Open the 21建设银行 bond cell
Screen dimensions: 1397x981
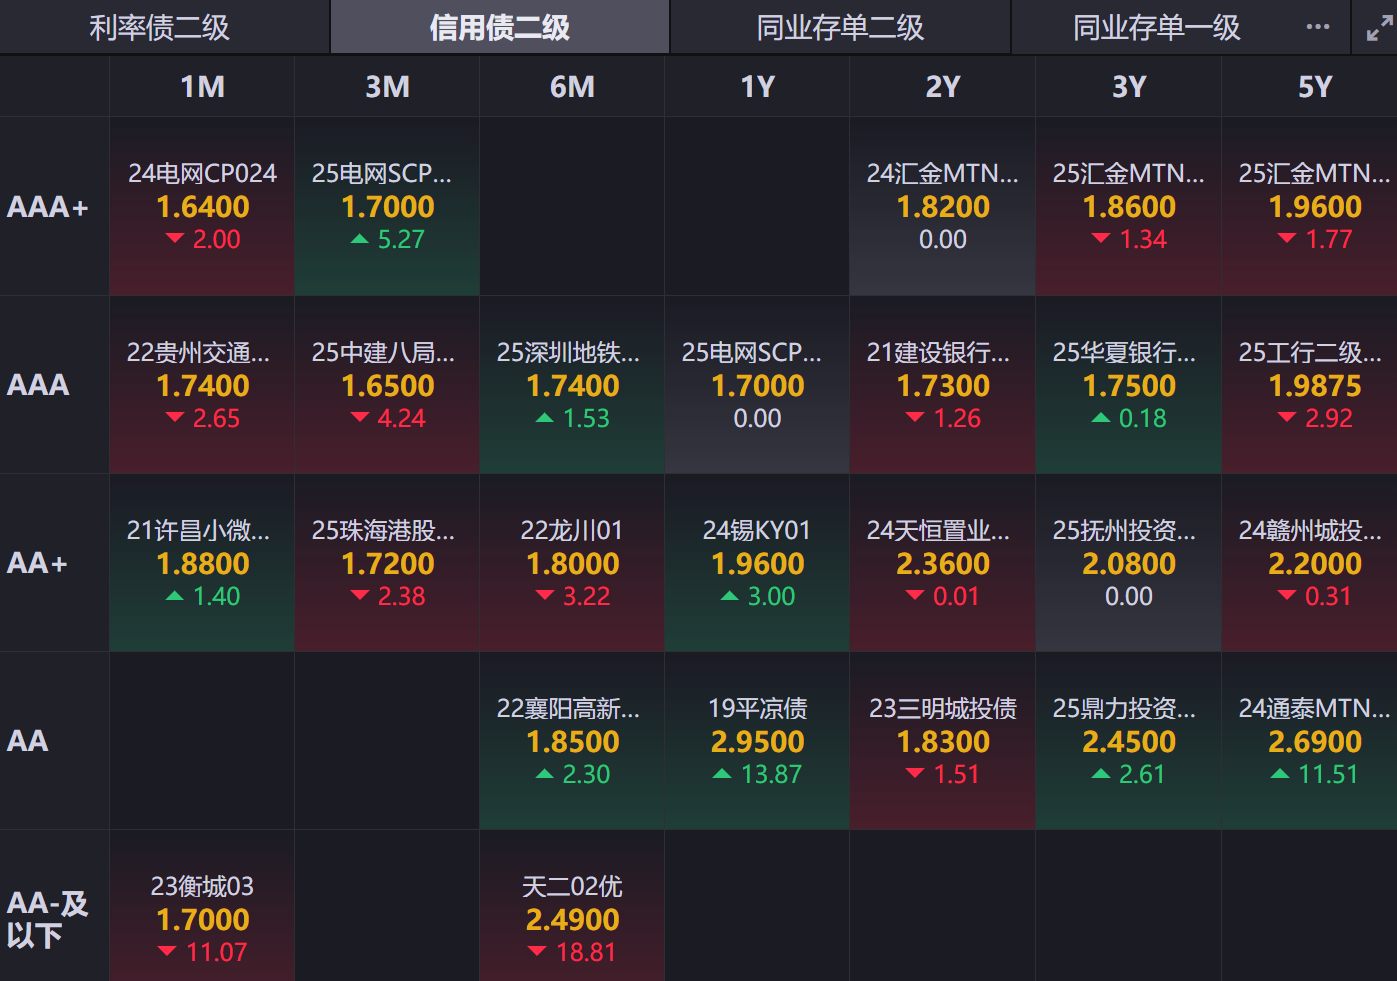pos(942,385)
